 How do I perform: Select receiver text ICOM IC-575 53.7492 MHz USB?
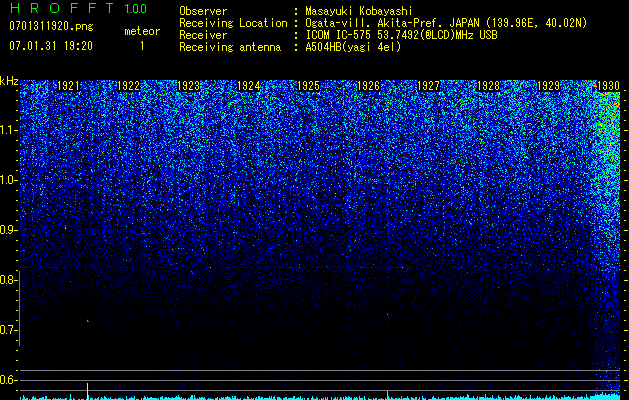click(401, 35)
